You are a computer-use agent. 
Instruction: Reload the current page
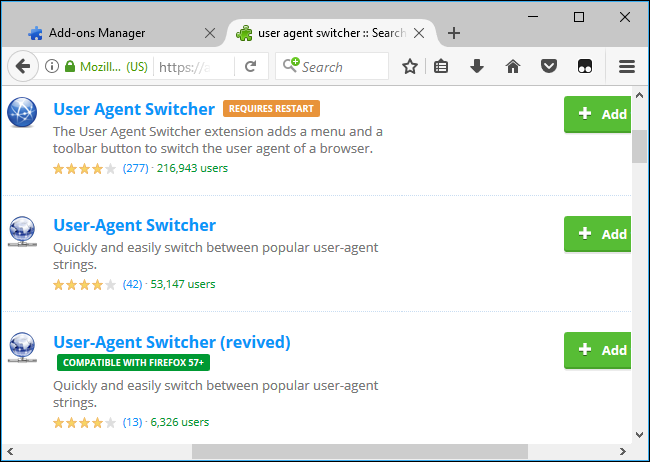click(250, 66)
